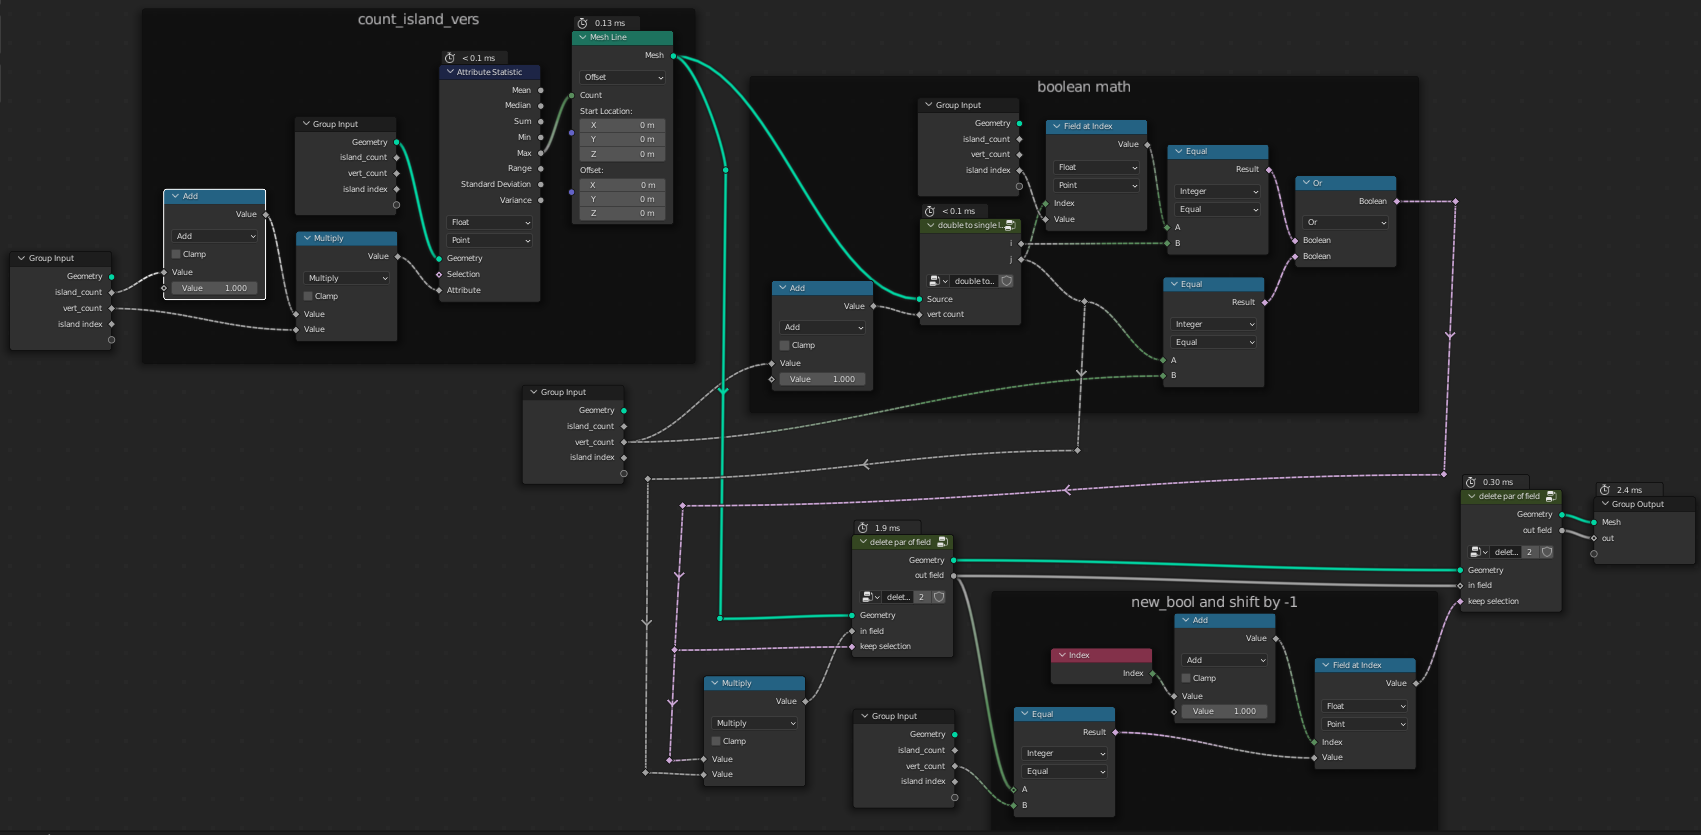Click 'delet...' group name in 0.30 ms delete node

[x=1506, y=552]
